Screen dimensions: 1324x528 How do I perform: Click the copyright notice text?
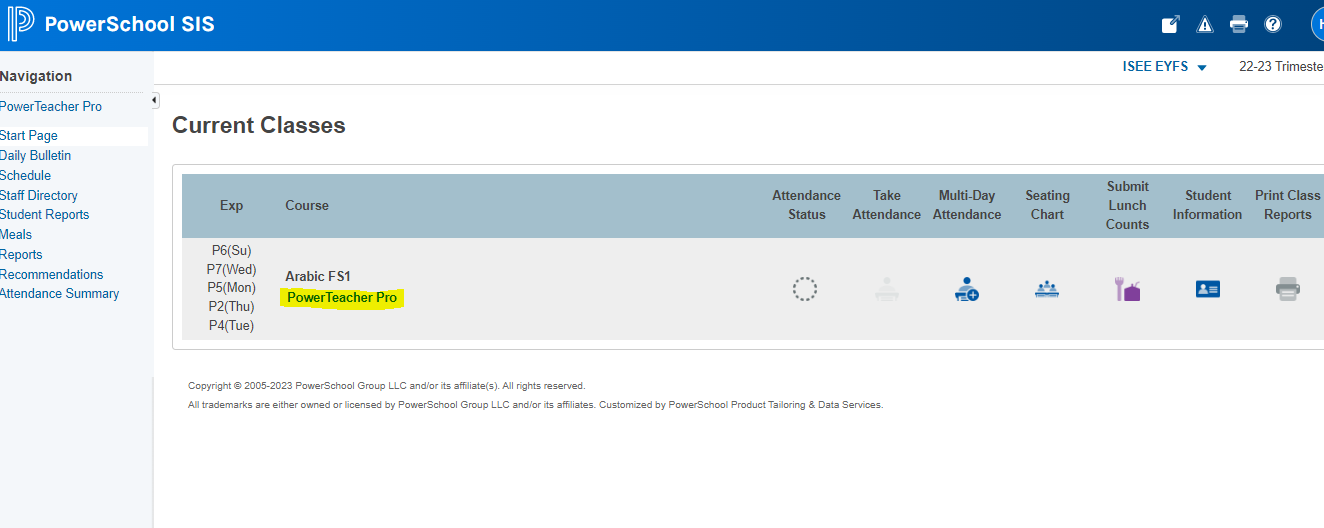[x=387, y=386]
